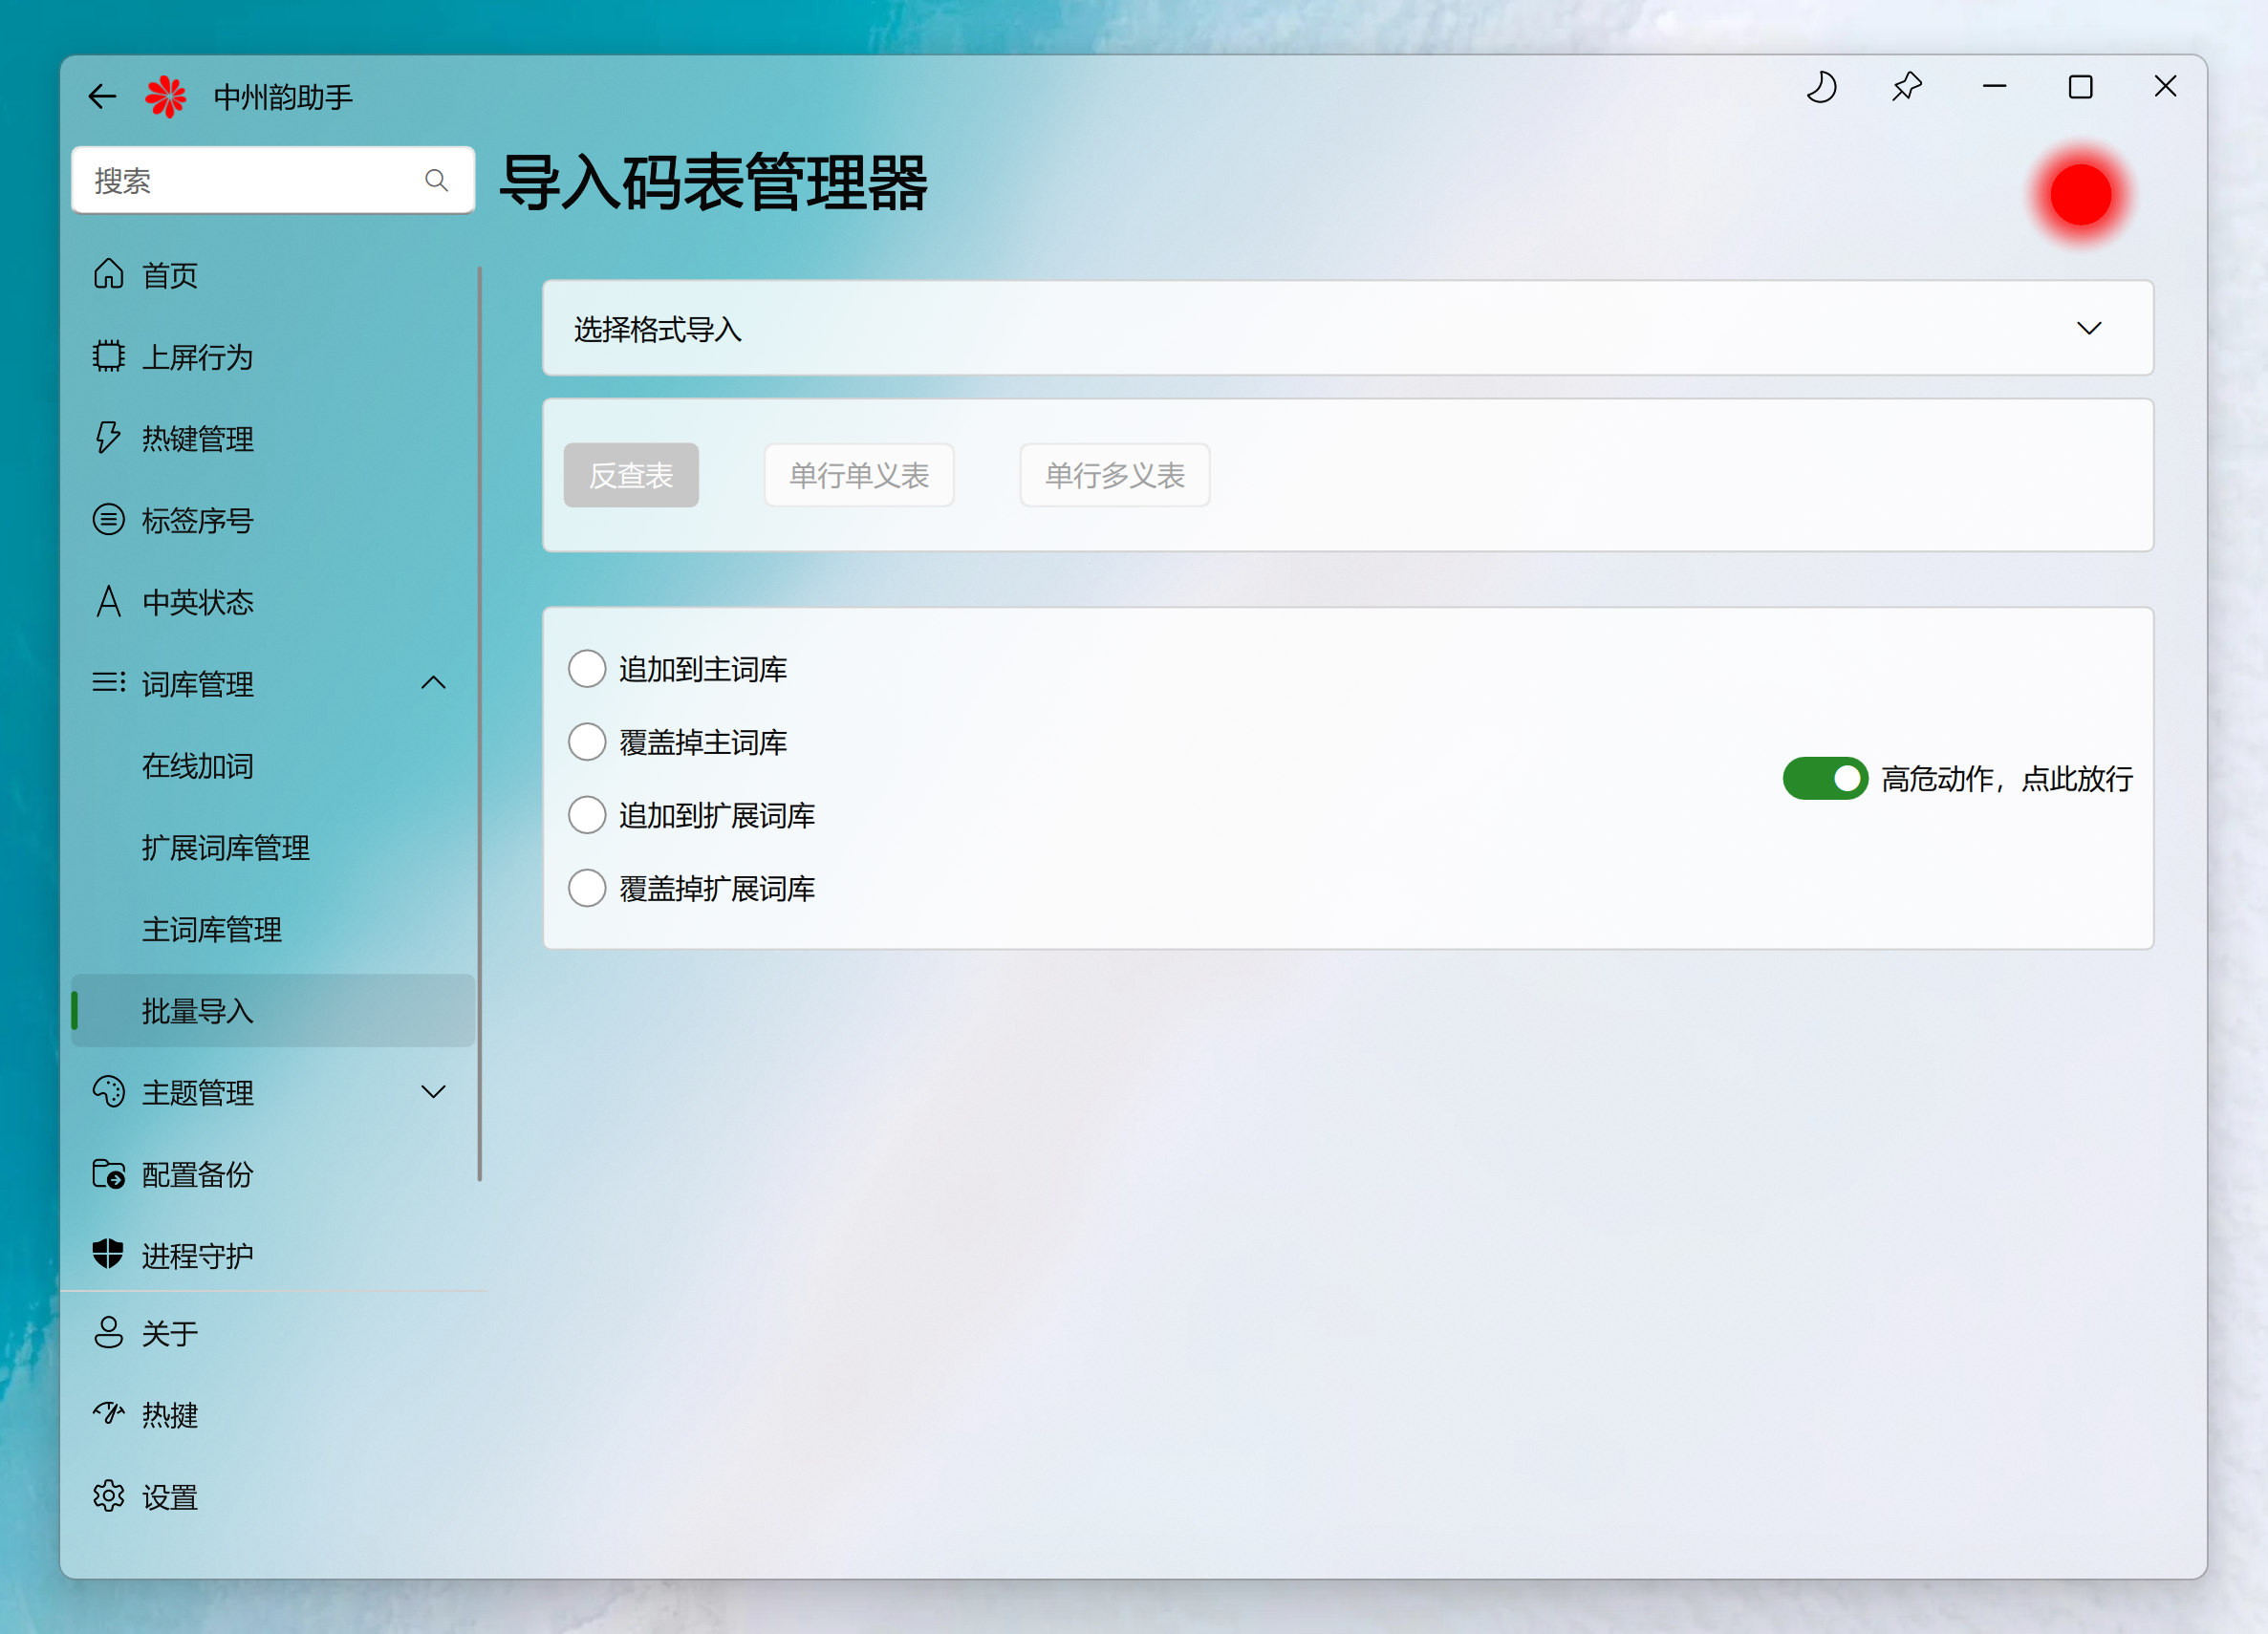Select 追加到主词库 radio option
This screenshot has width=2268, height=1634.
tap(587, 669)
